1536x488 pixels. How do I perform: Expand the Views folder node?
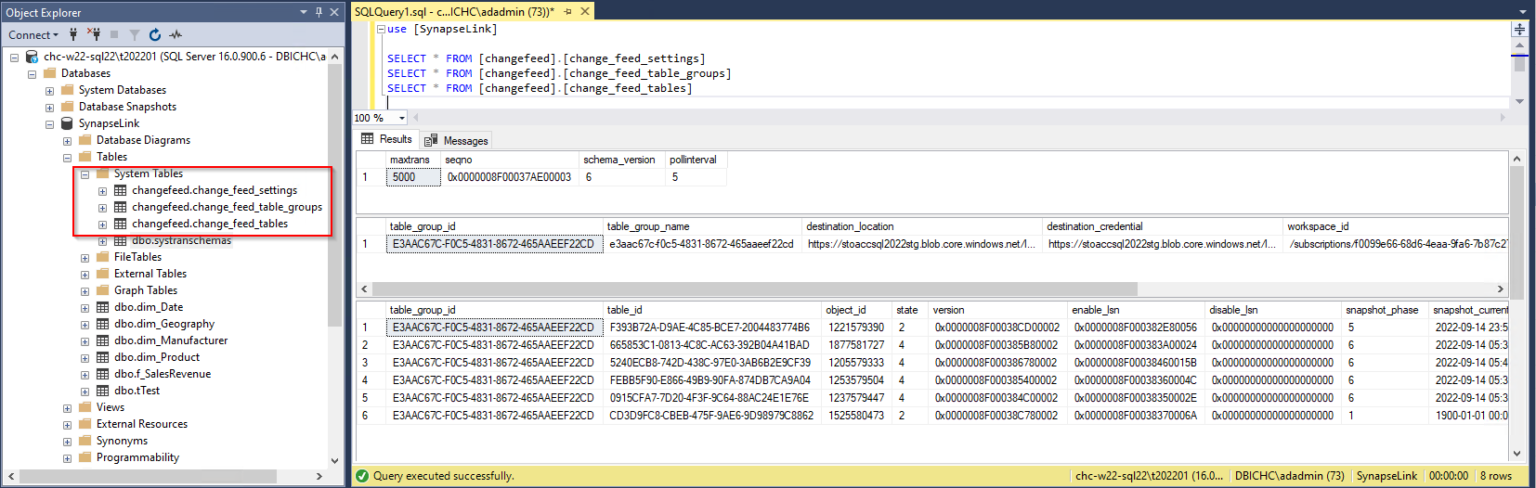[x=67, y=407]
